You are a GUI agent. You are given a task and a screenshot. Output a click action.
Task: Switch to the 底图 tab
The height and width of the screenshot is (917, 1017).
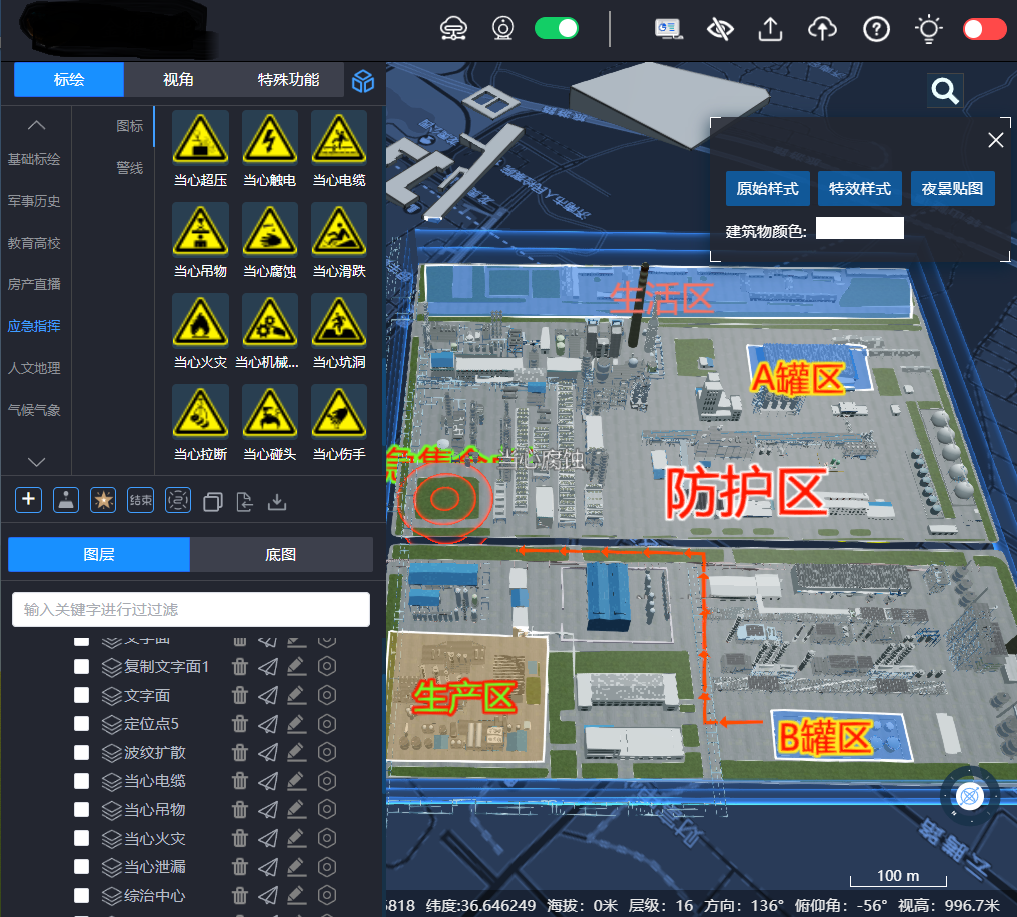(x=280, y=554)
